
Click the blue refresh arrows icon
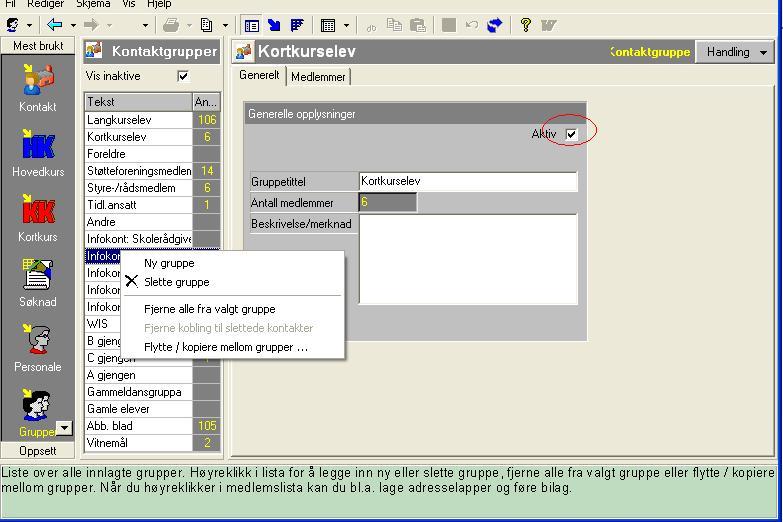[x=494, y=24]
